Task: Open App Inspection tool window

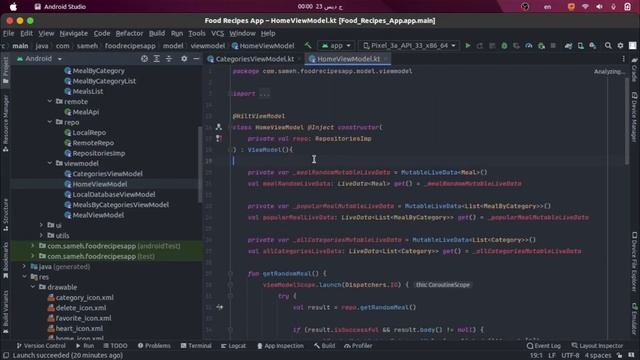Action: point(280,346)
